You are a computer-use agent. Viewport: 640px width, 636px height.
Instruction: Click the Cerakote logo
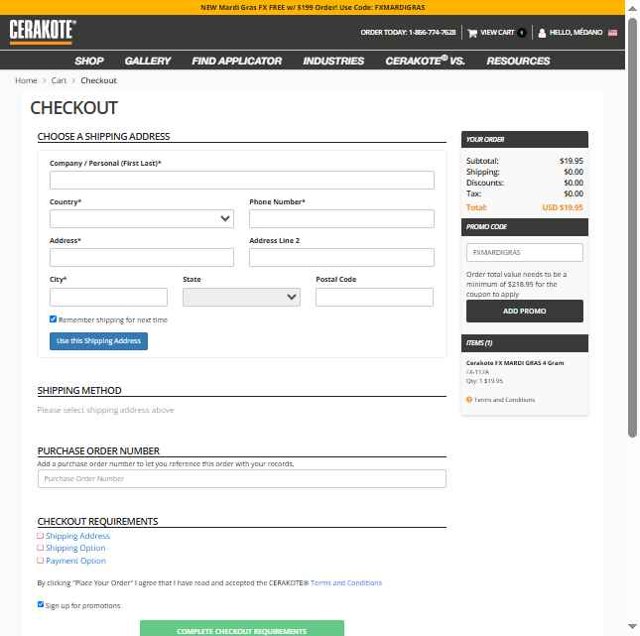42,31
